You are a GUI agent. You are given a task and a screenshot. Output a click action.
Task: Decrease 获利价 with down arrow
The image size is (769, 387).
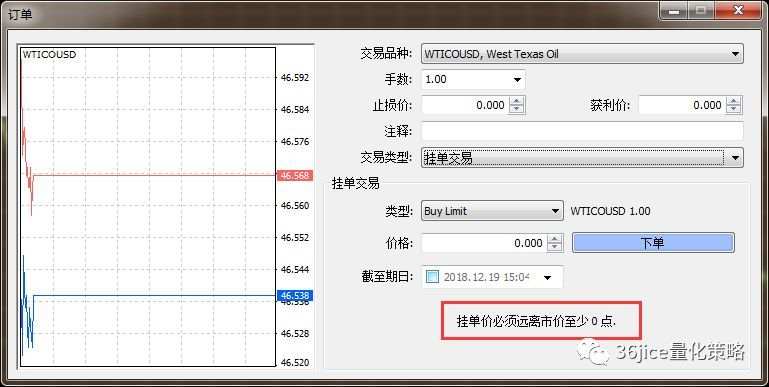pyautogui.click(x=734, y=109)
